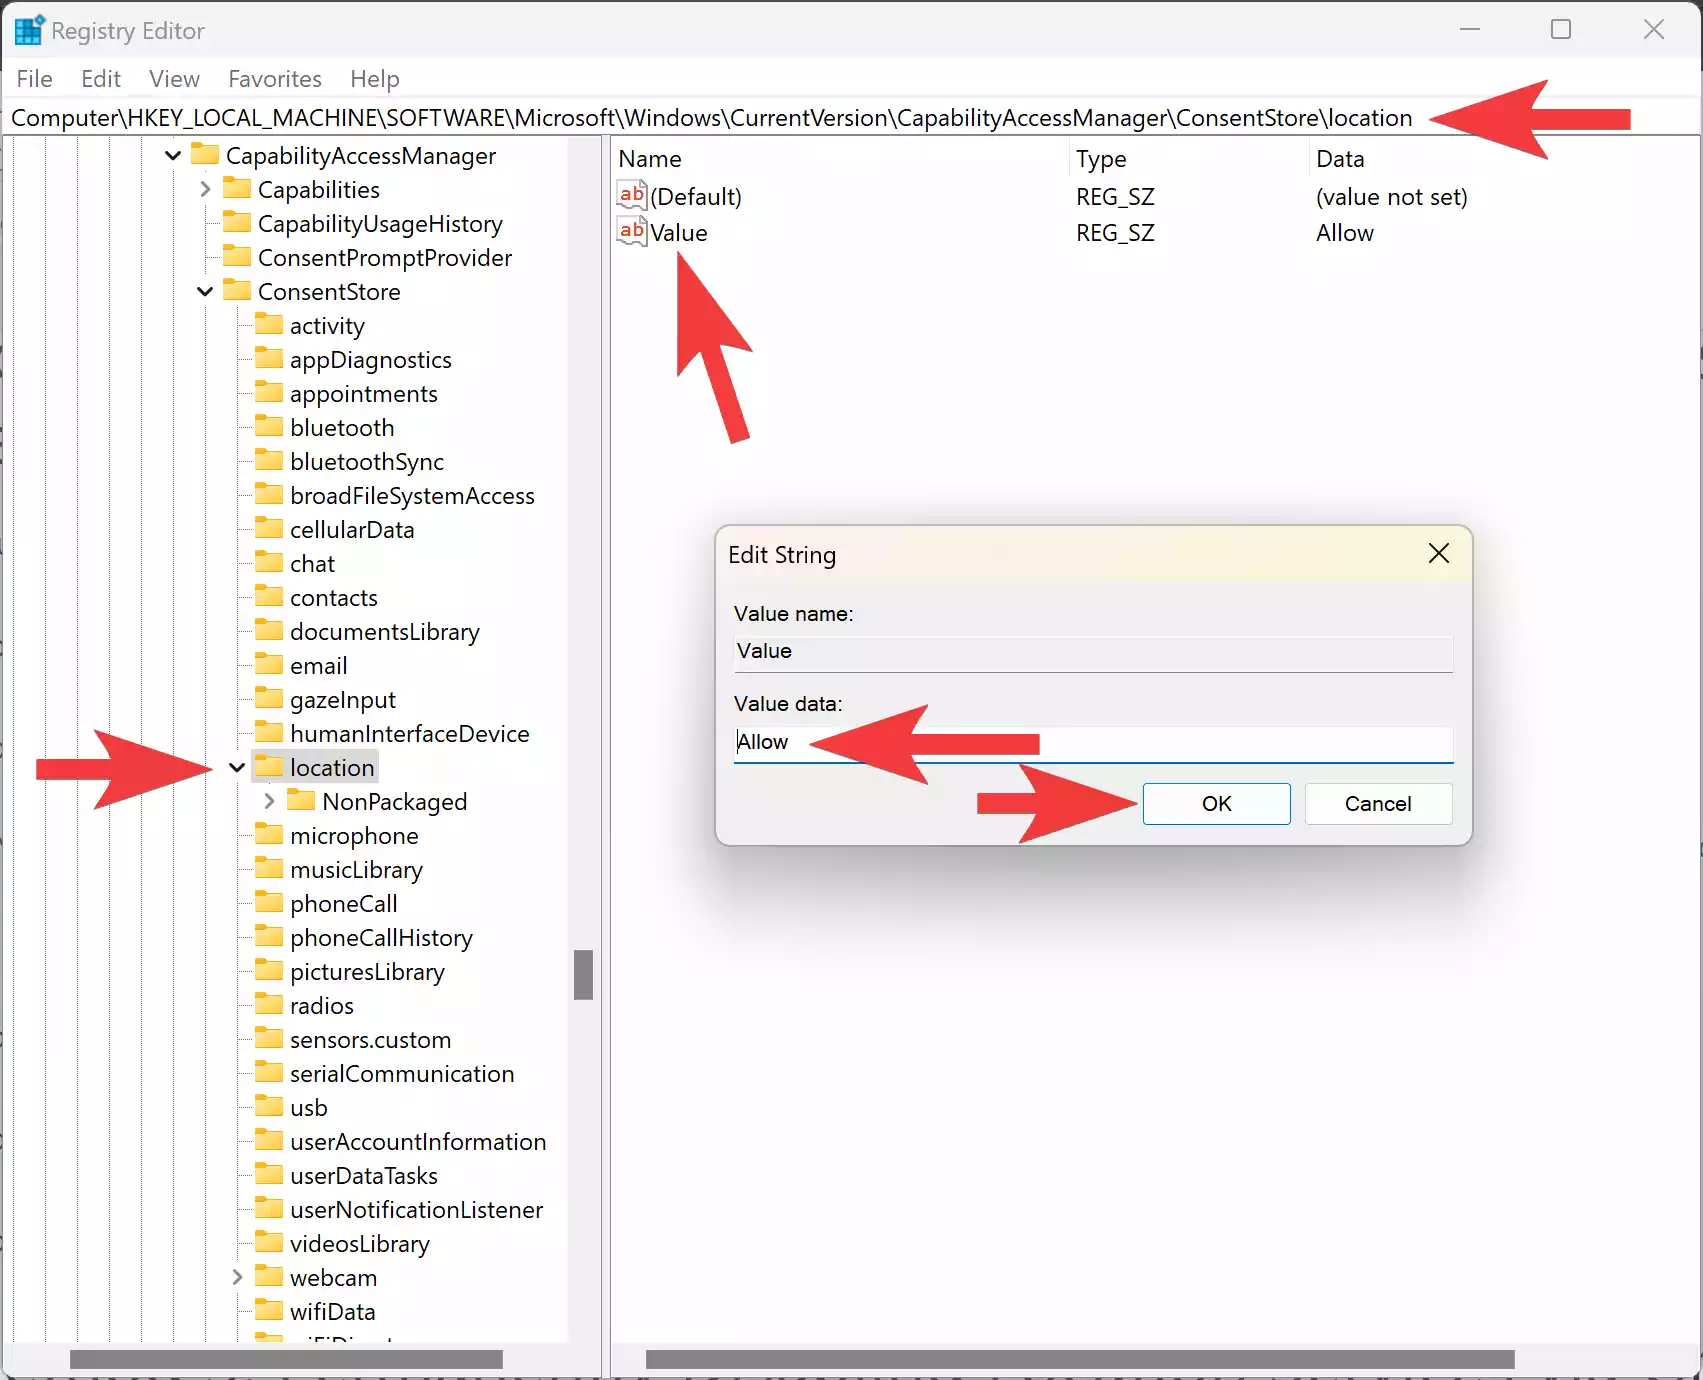Image resolution: width=1703 pixels, height=1380 pixels.
Task: Select the serialCommunication key
Action: tap(402, 1074)
